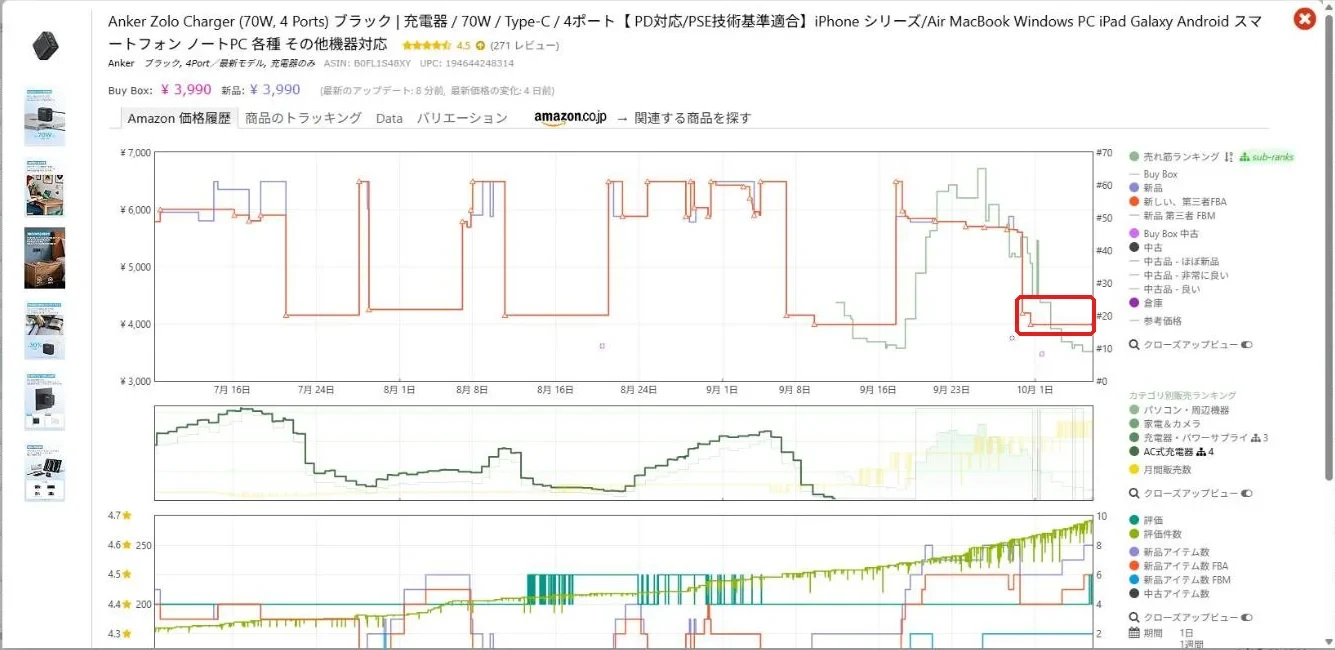Screen dimensions: 1335x650
Task: Click the star rating icons in the title
Action: point(428,46)
